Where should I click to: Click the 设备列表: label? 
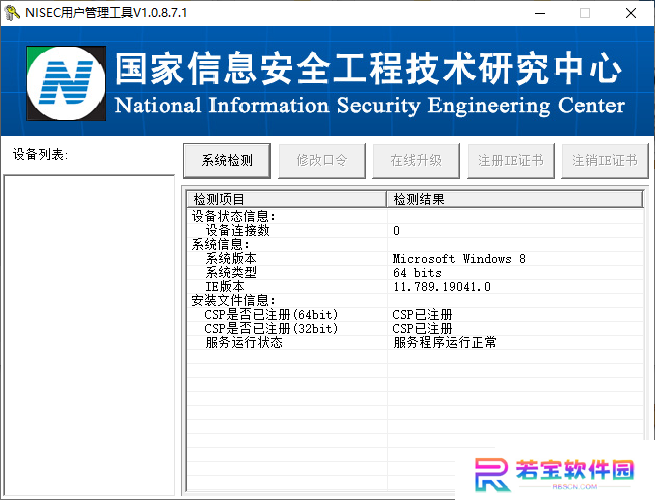coord(40,155)
